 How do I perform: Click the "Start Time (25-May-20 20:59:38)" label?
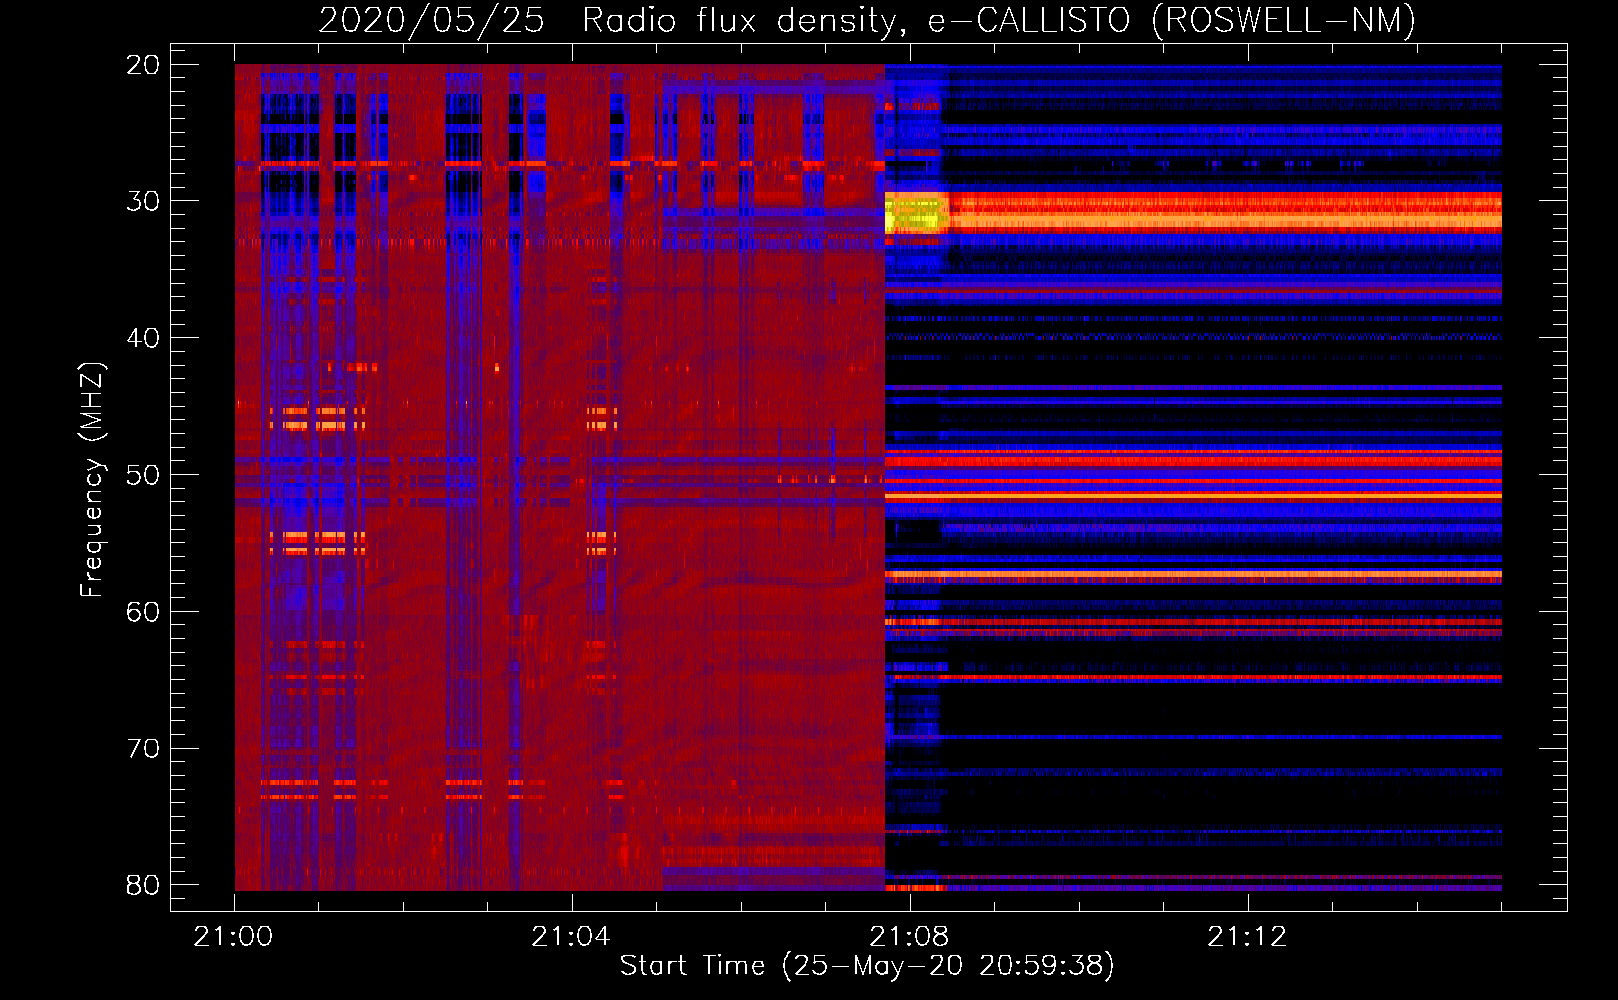(x=867, y=966)
